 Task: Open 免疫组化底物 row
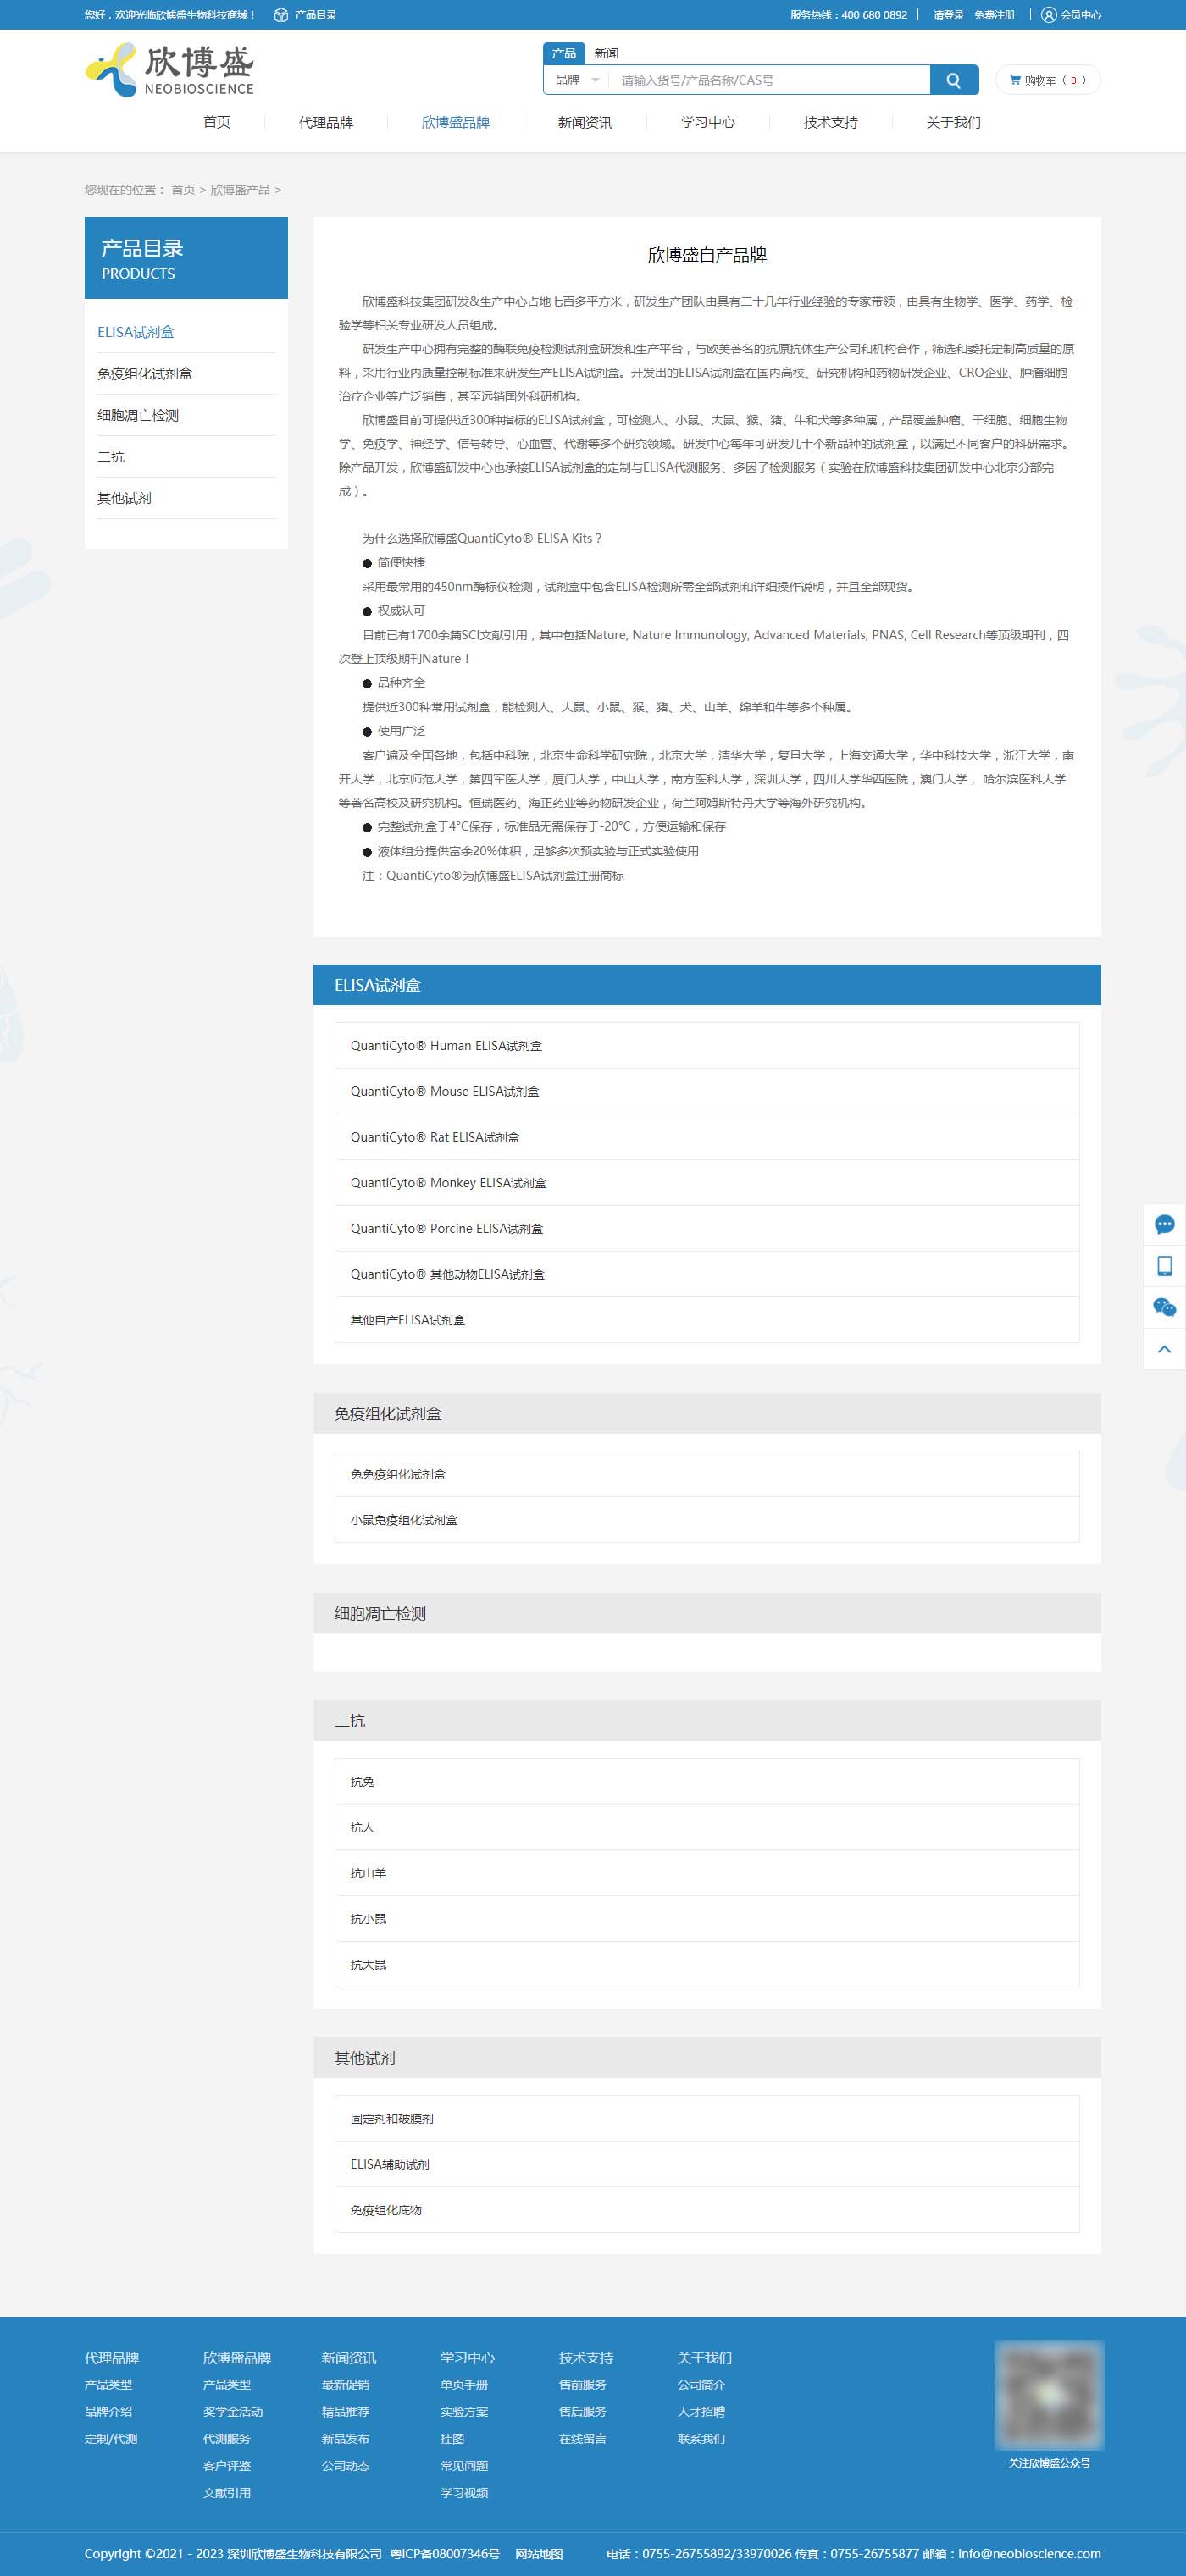click(707, 2210)
